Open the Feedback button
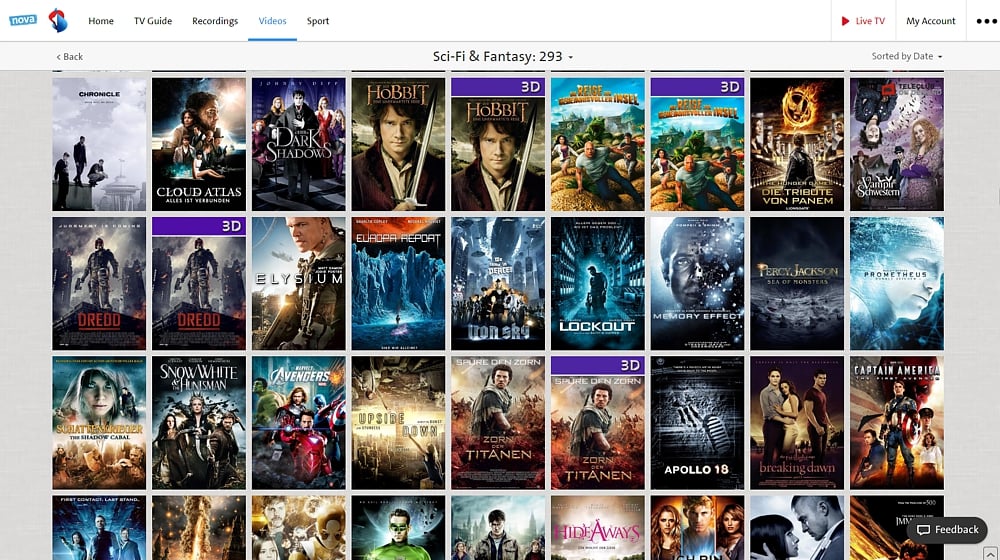 pos(948,529)
